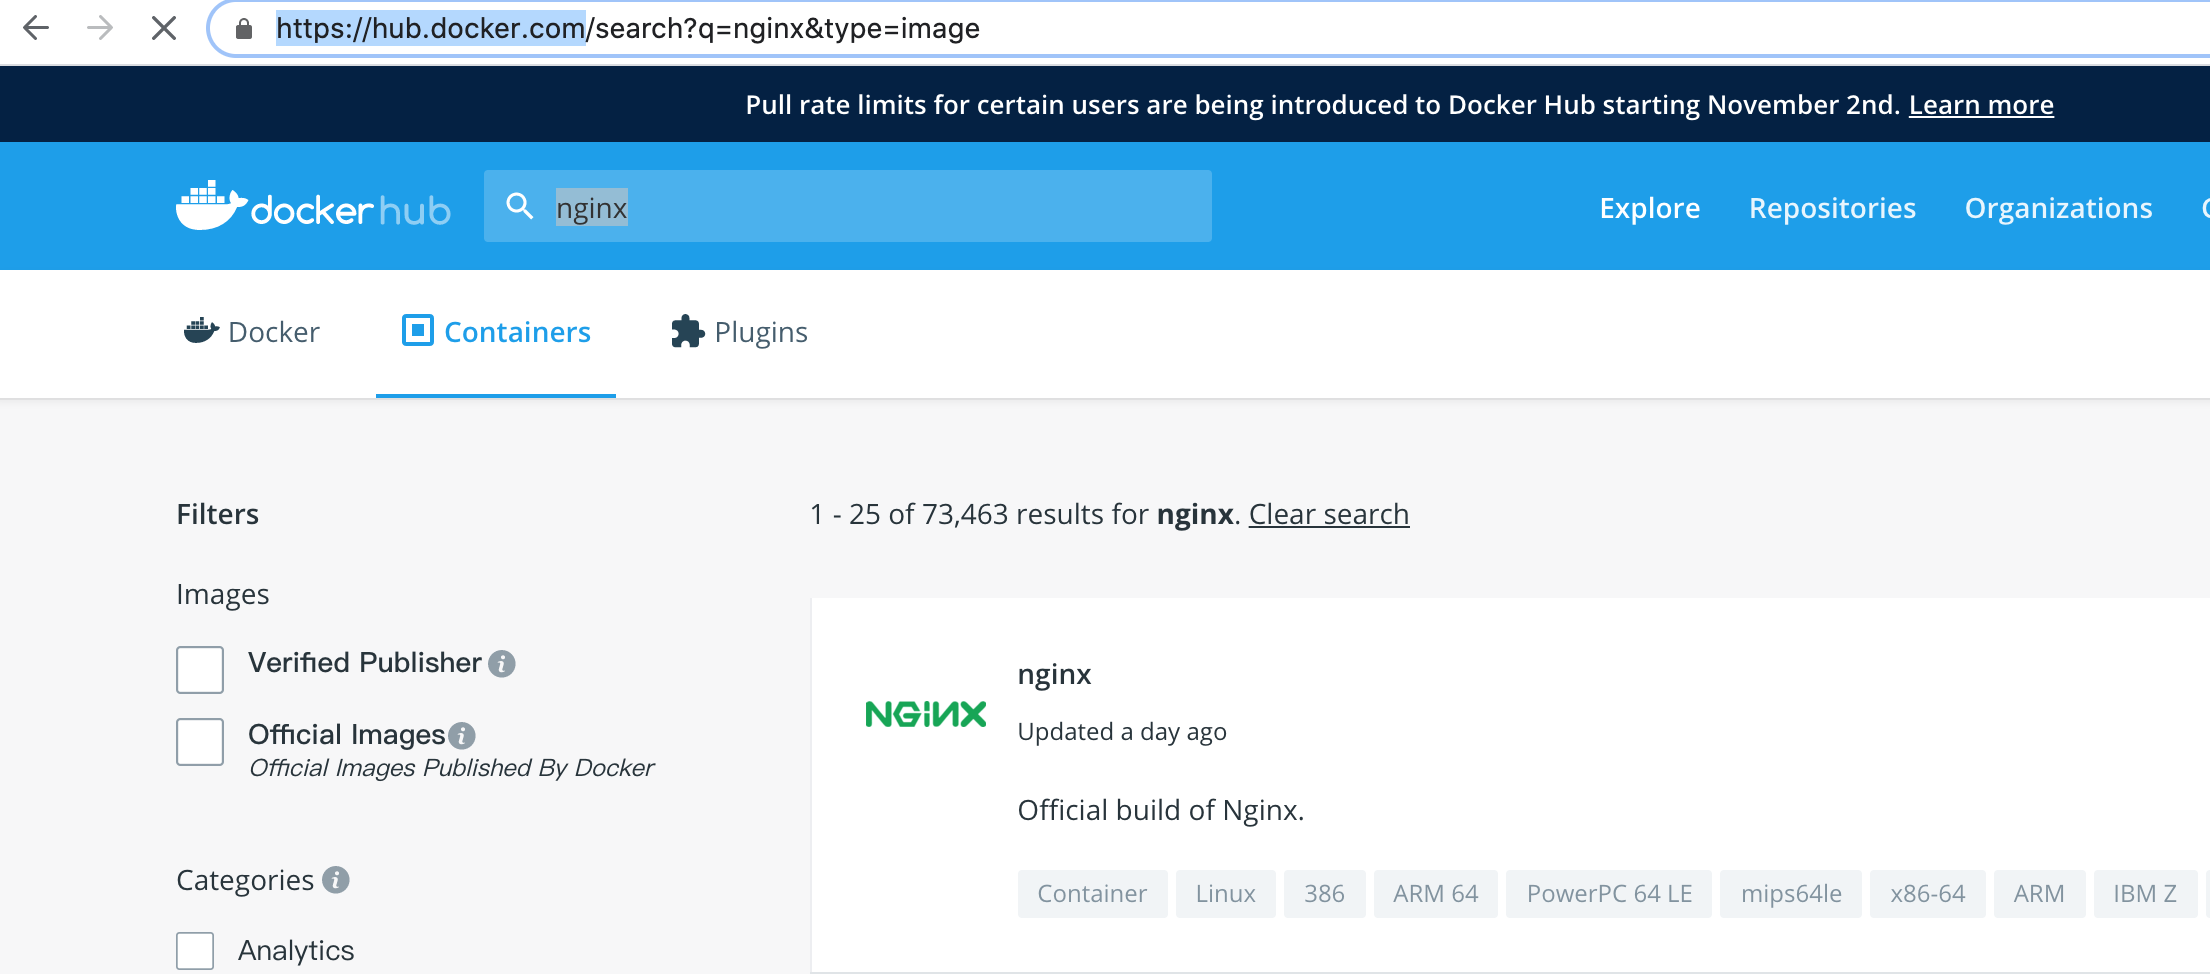Check the Official Images filter
This screenshot has width=2210, height=974.
pyautogui.click(x=200, y=741)
